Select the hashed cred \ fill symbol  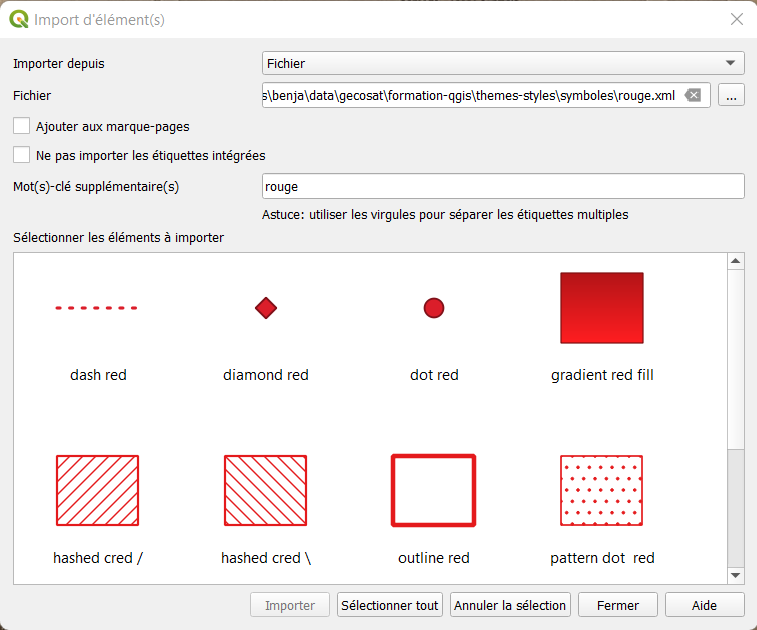click(265, 490)
